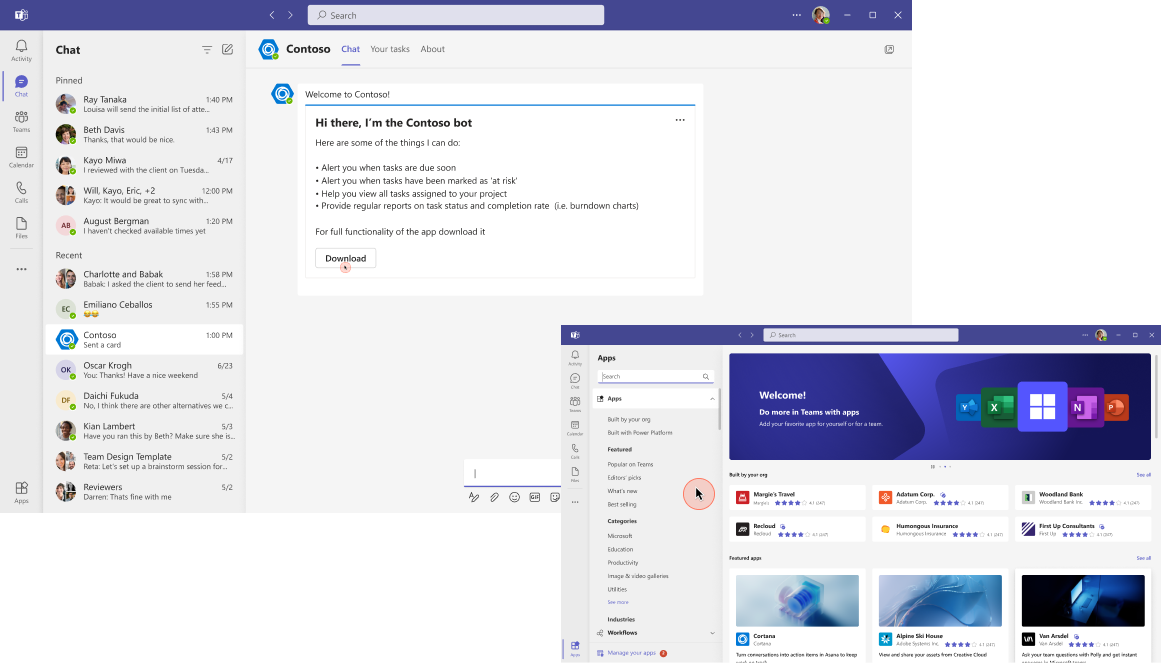1161x663 pixels.
Task: Click search box in chat window title bar
Action: pyautogui.click(x=456, y=15)
